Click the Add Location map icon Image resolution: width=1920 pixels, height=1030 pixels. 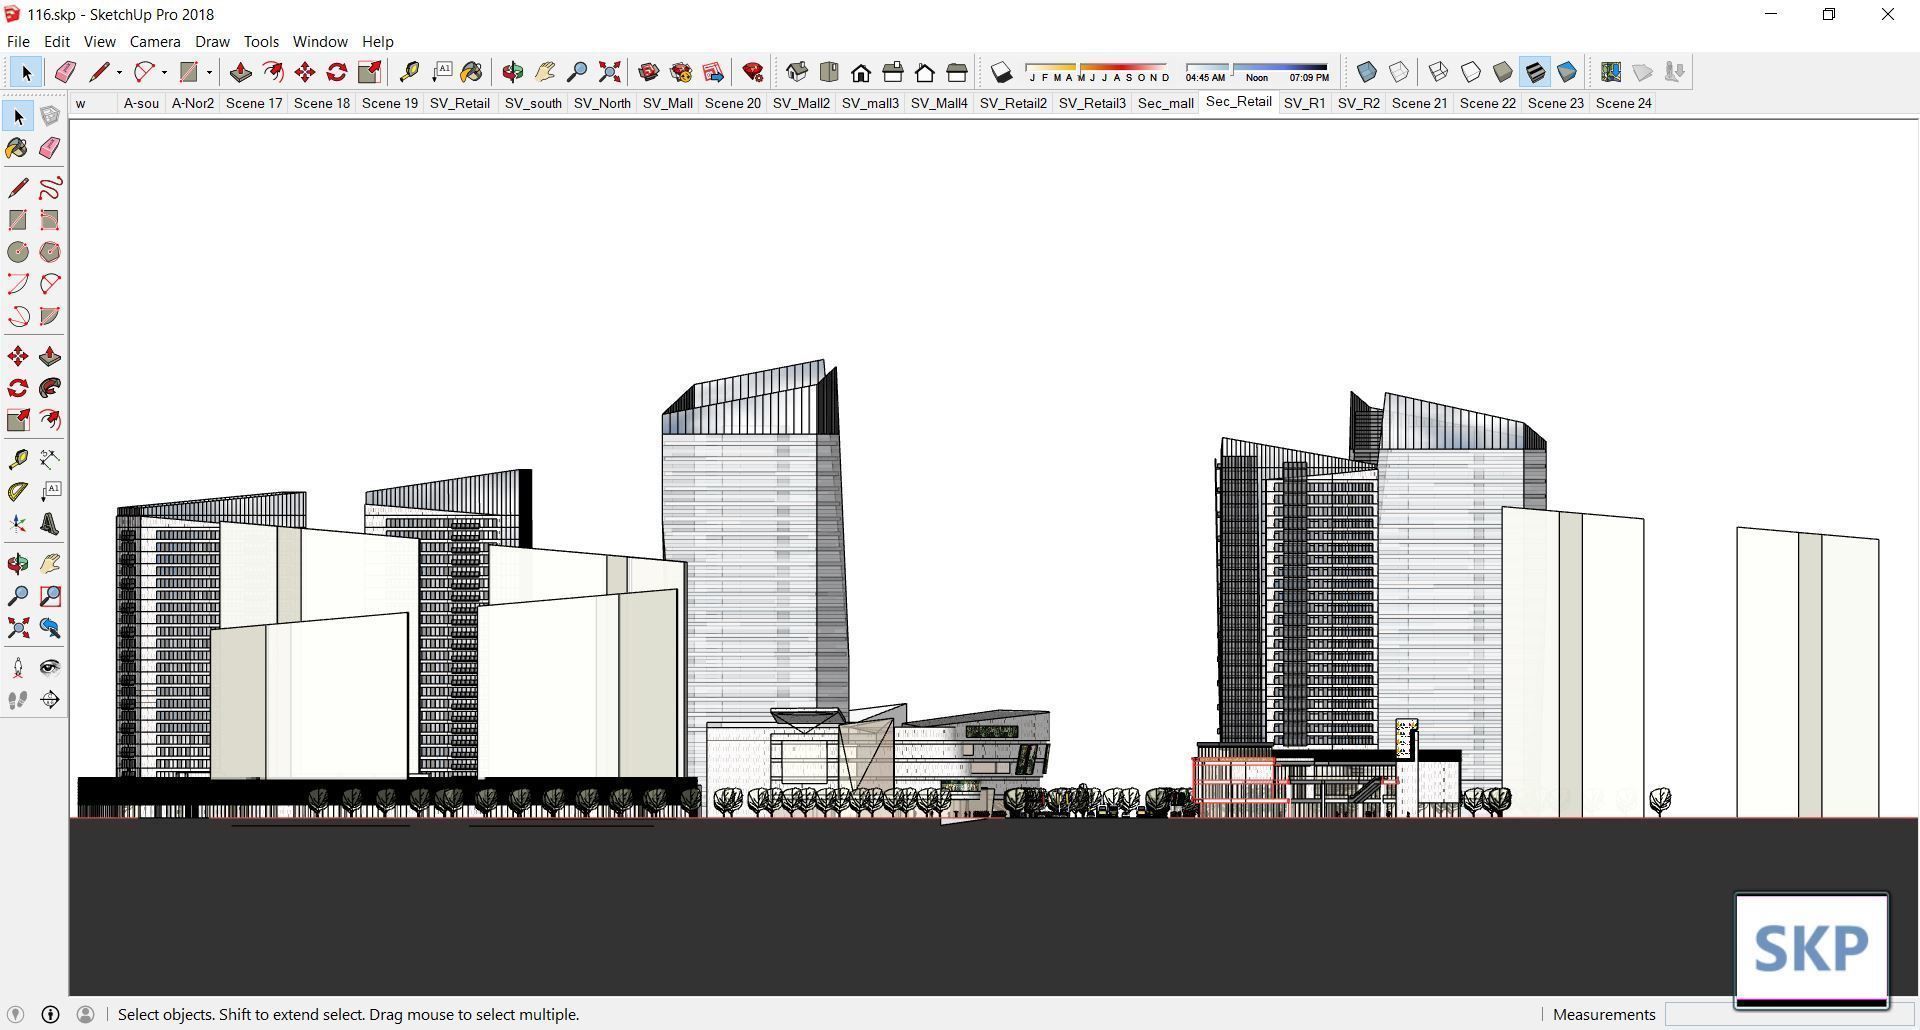[1611, 72]
